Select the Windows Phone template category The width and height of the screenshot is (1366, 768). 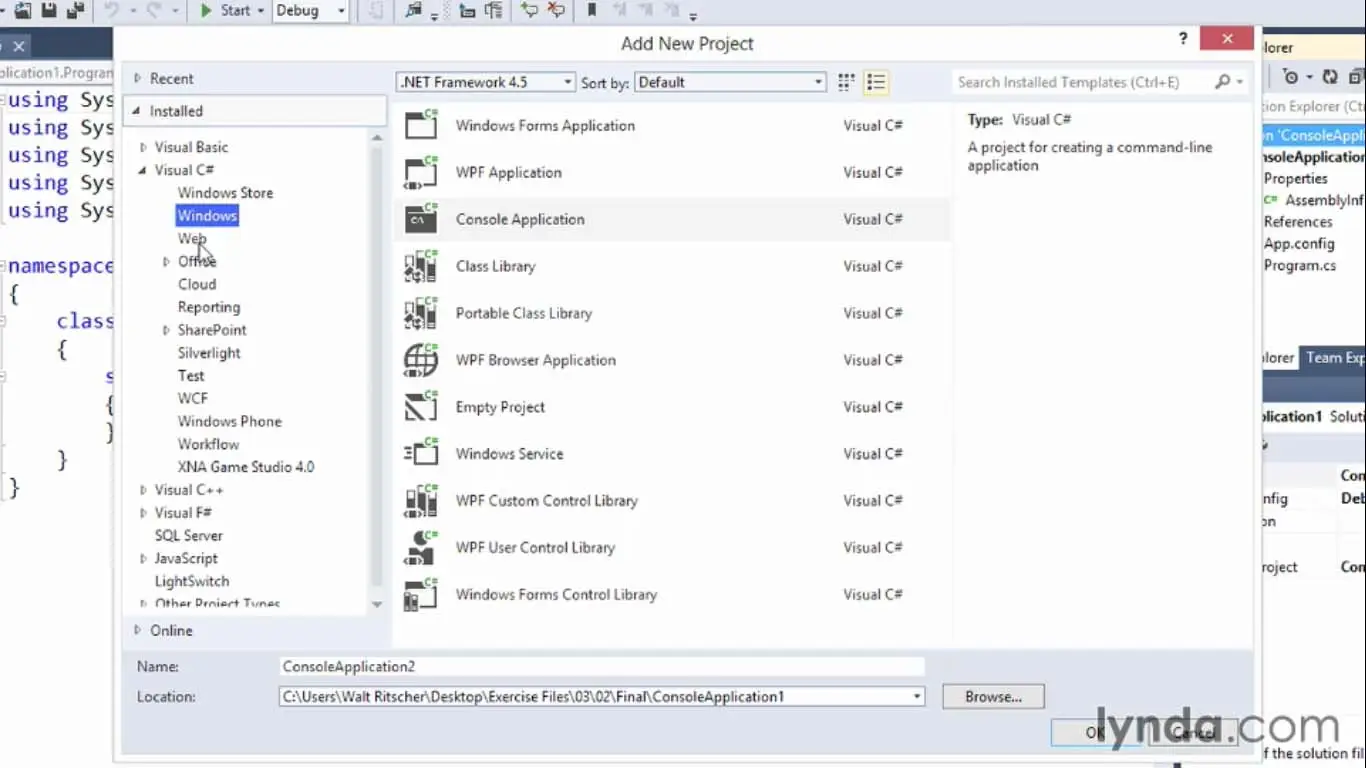coord(230,421)
